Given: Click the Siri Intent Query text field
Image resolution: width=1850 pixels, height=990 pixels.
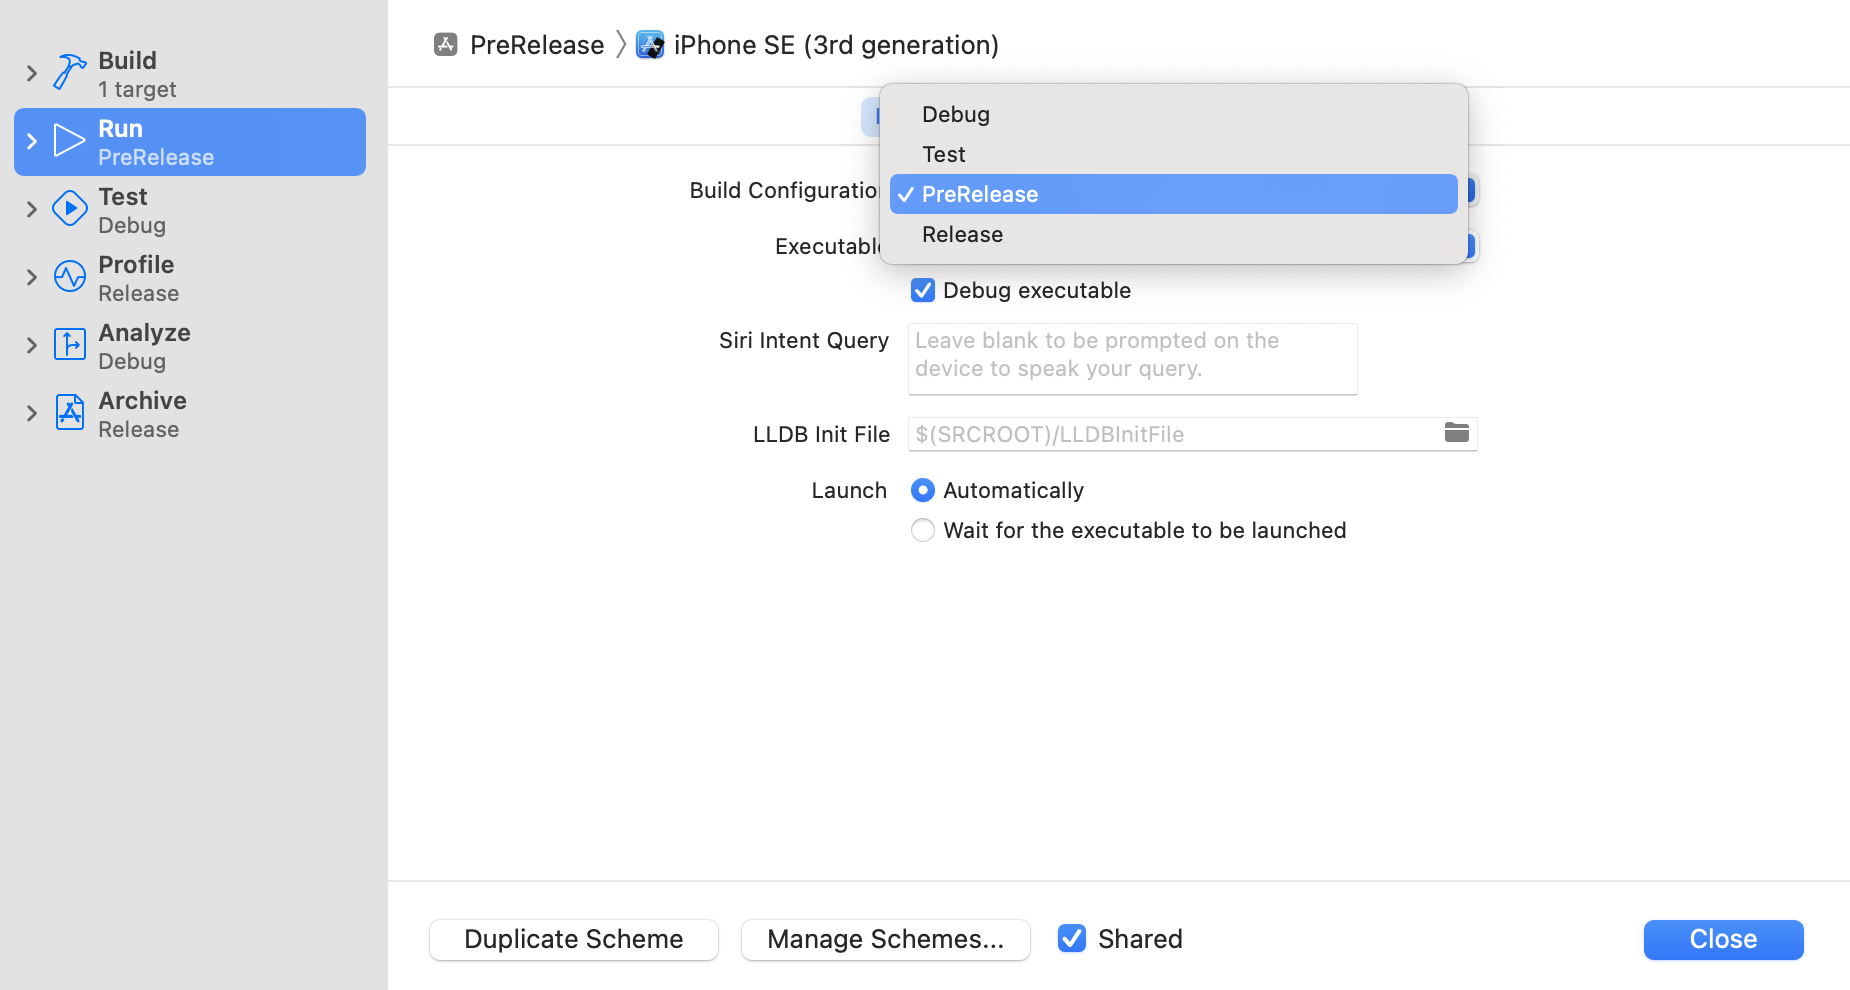Looking at the screenshot, I should [1132, 357].
